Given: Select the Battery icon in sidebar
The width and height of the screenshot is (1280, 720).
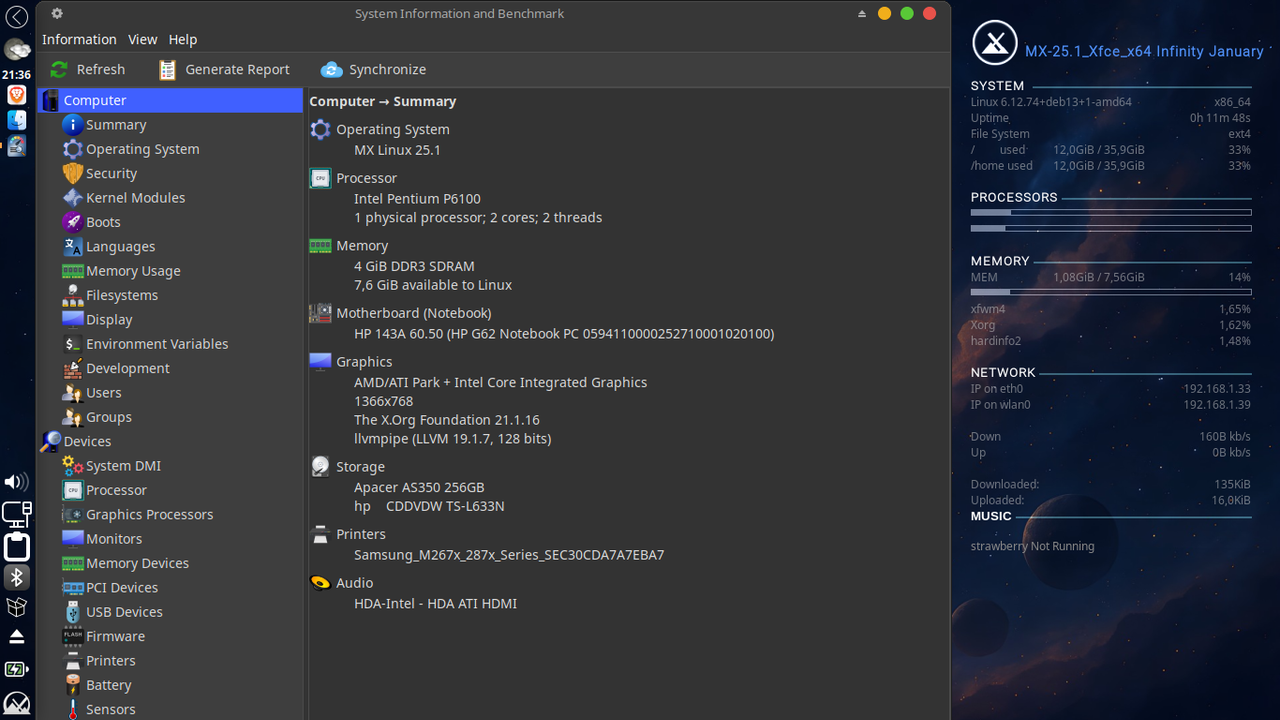Looking at the screenshot, I should coord(72,685).
